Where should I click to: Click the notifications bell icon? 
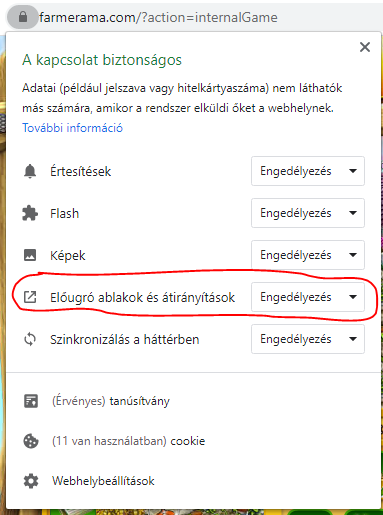tap(30, 171)
